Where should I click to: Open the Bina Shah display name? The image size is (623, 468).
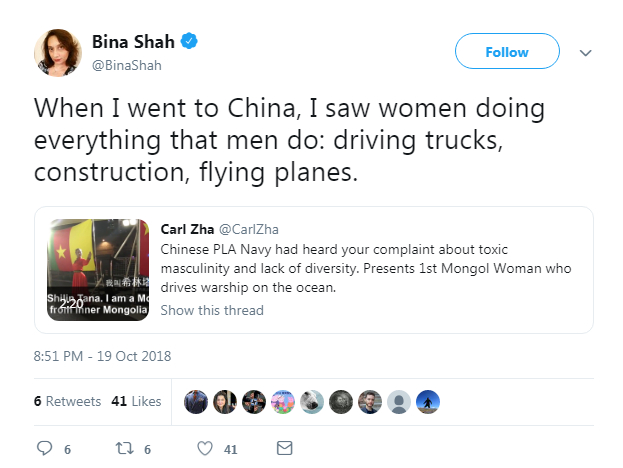(x=133, y=42)
